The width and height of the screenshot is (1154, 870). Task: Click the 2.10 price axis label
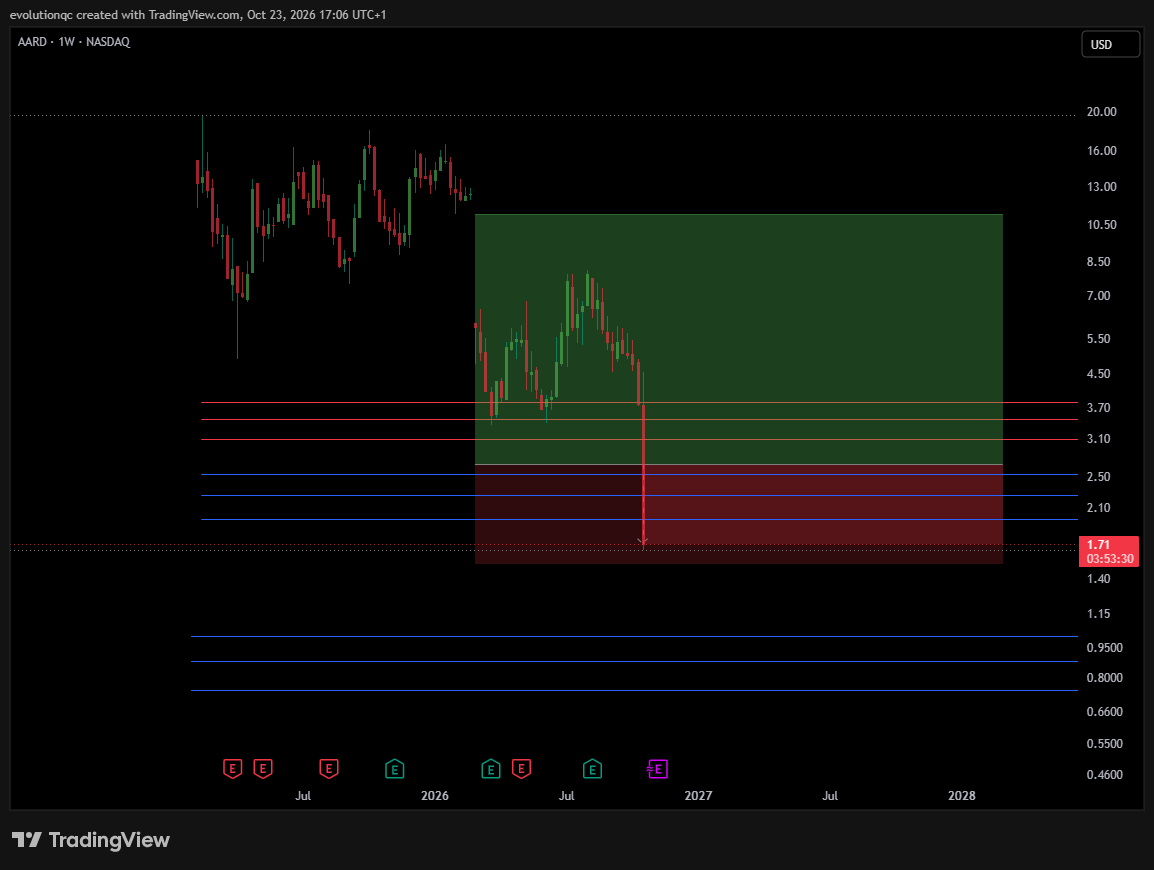(x=1098, y=508)
